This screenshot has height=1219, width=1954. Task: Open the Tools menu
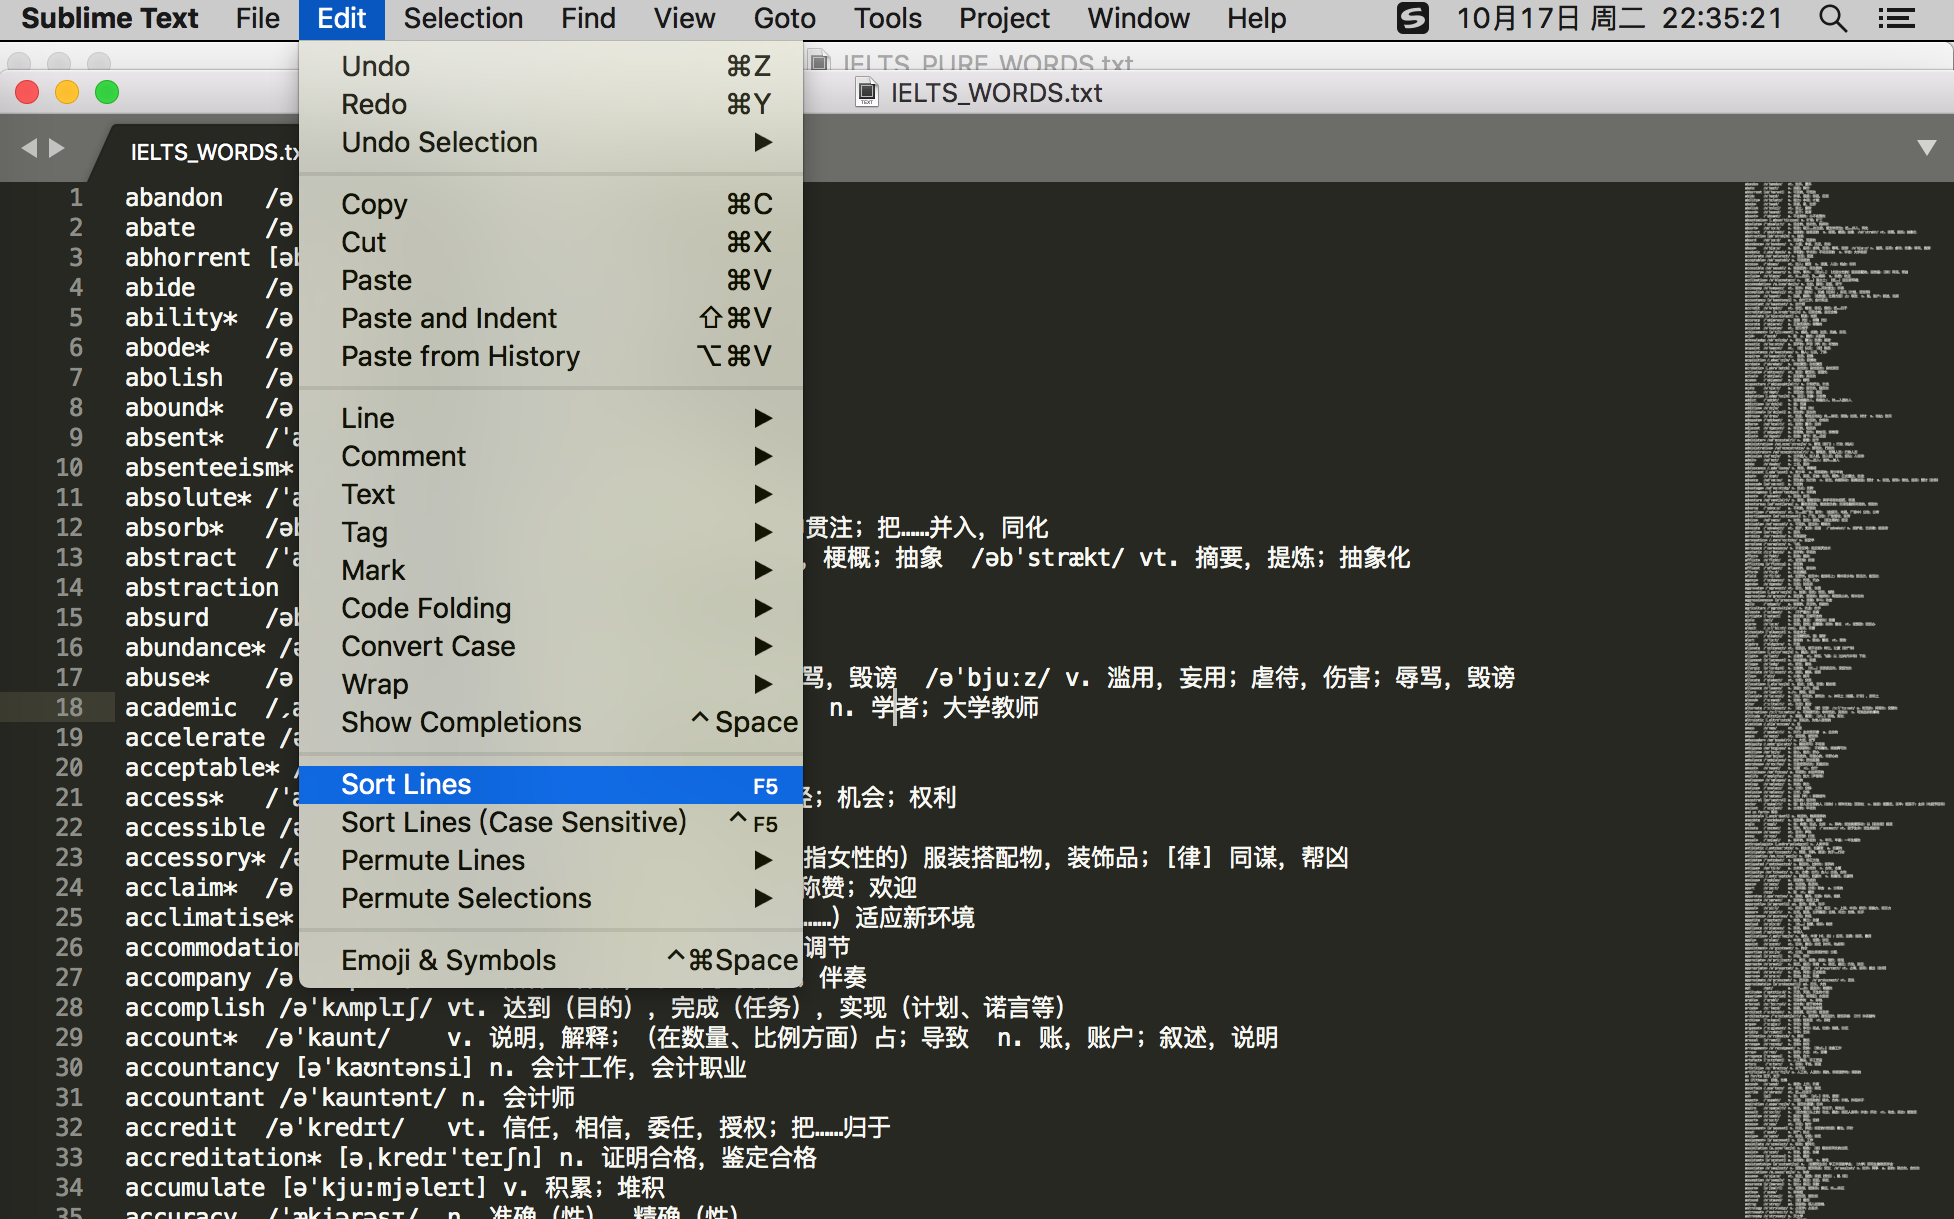(887, 18)
